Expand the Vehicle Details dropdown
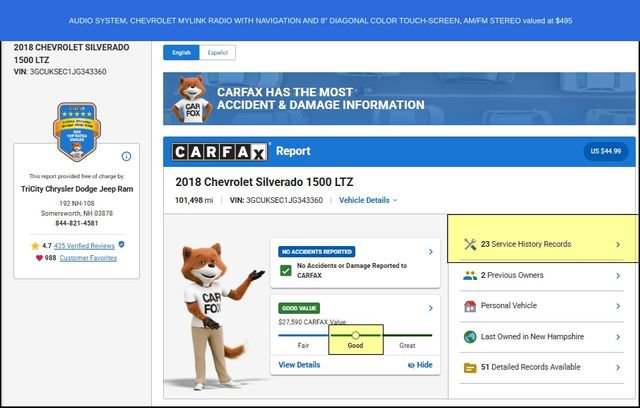This screenshot has width=640, height=408. pos(368,200)
